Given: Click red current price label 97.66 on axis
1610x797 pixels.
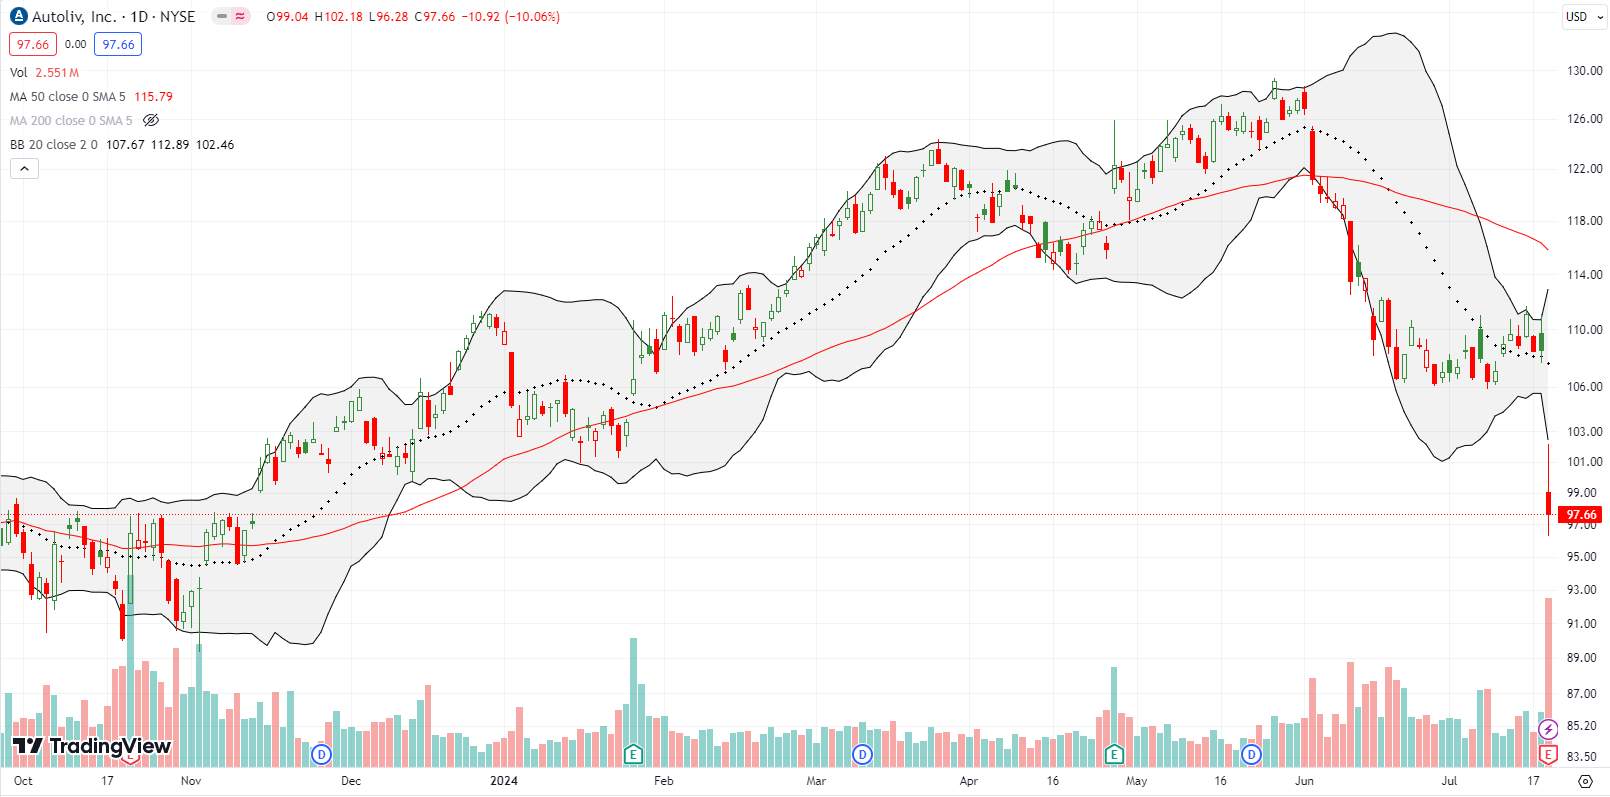Looking at the screenshot, I should coord(1580,515).
